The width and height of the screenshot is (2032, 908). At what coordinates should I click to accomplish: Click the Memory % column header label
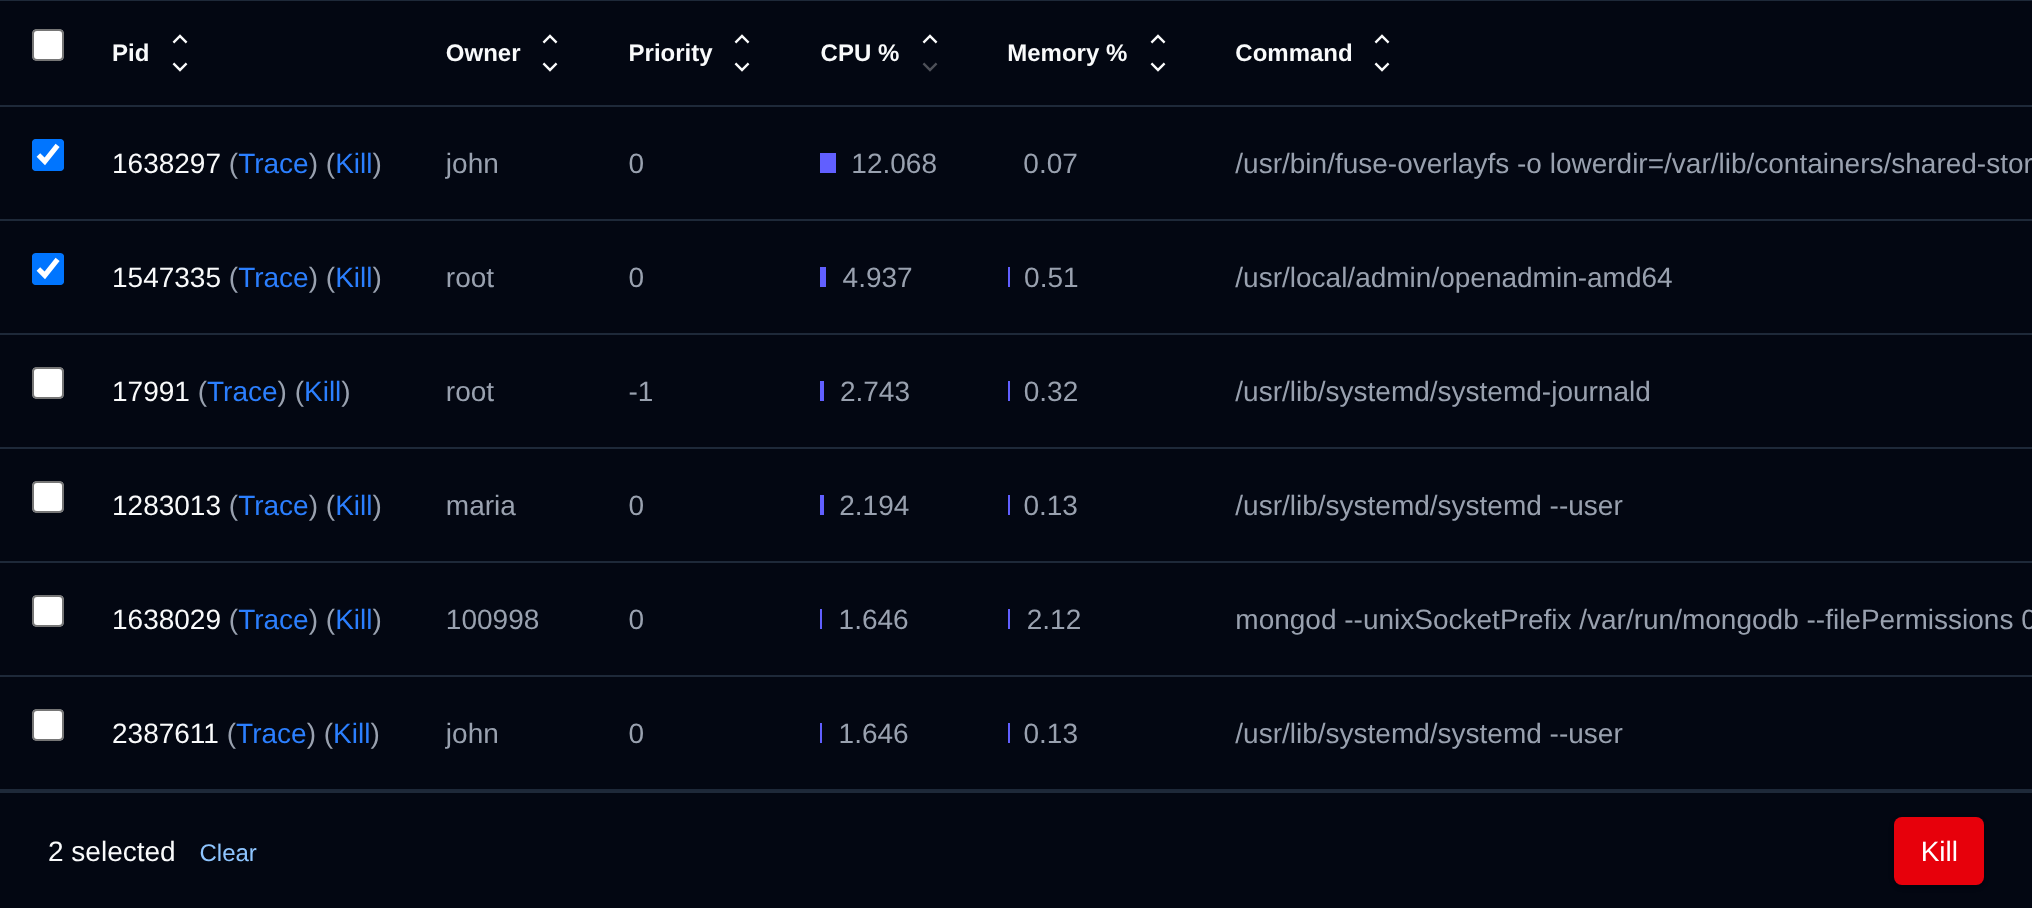pyautogui.click(x=1067, y=53)
